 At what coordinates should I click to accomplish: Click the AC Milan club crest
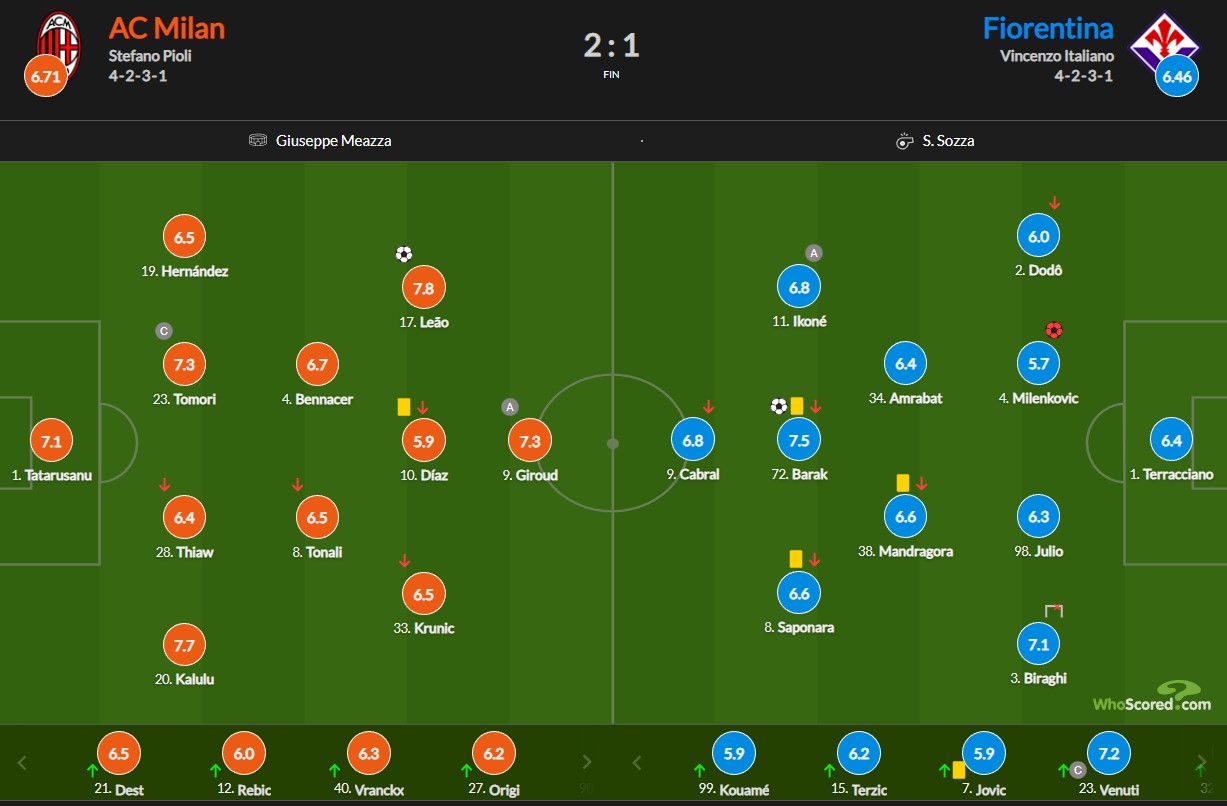[x=57, y=41]
